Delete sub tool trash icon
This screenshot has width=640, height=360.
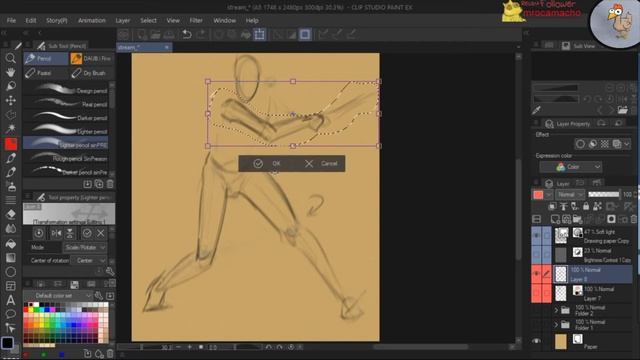(110, 184)
